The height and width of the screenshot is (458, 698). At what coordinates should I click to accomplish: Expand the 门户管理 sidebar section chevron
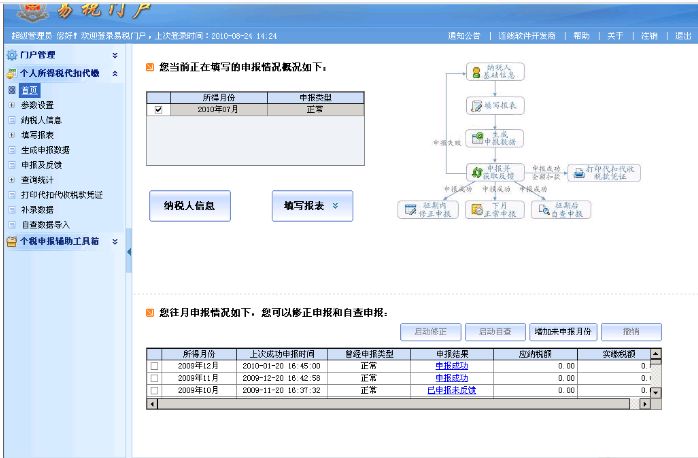(x=115, y=55)
